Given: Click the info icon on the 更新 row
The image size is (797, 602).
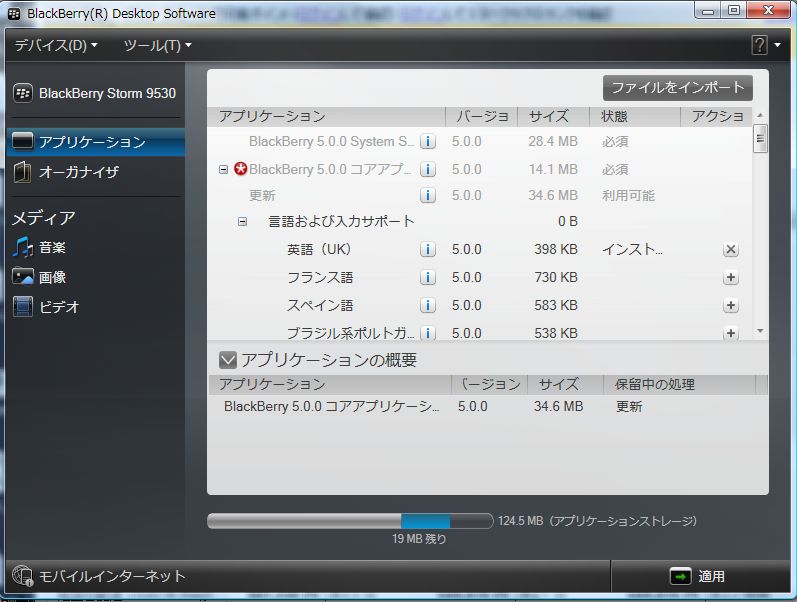Looking at the screenshot, I should click(428, 195).
